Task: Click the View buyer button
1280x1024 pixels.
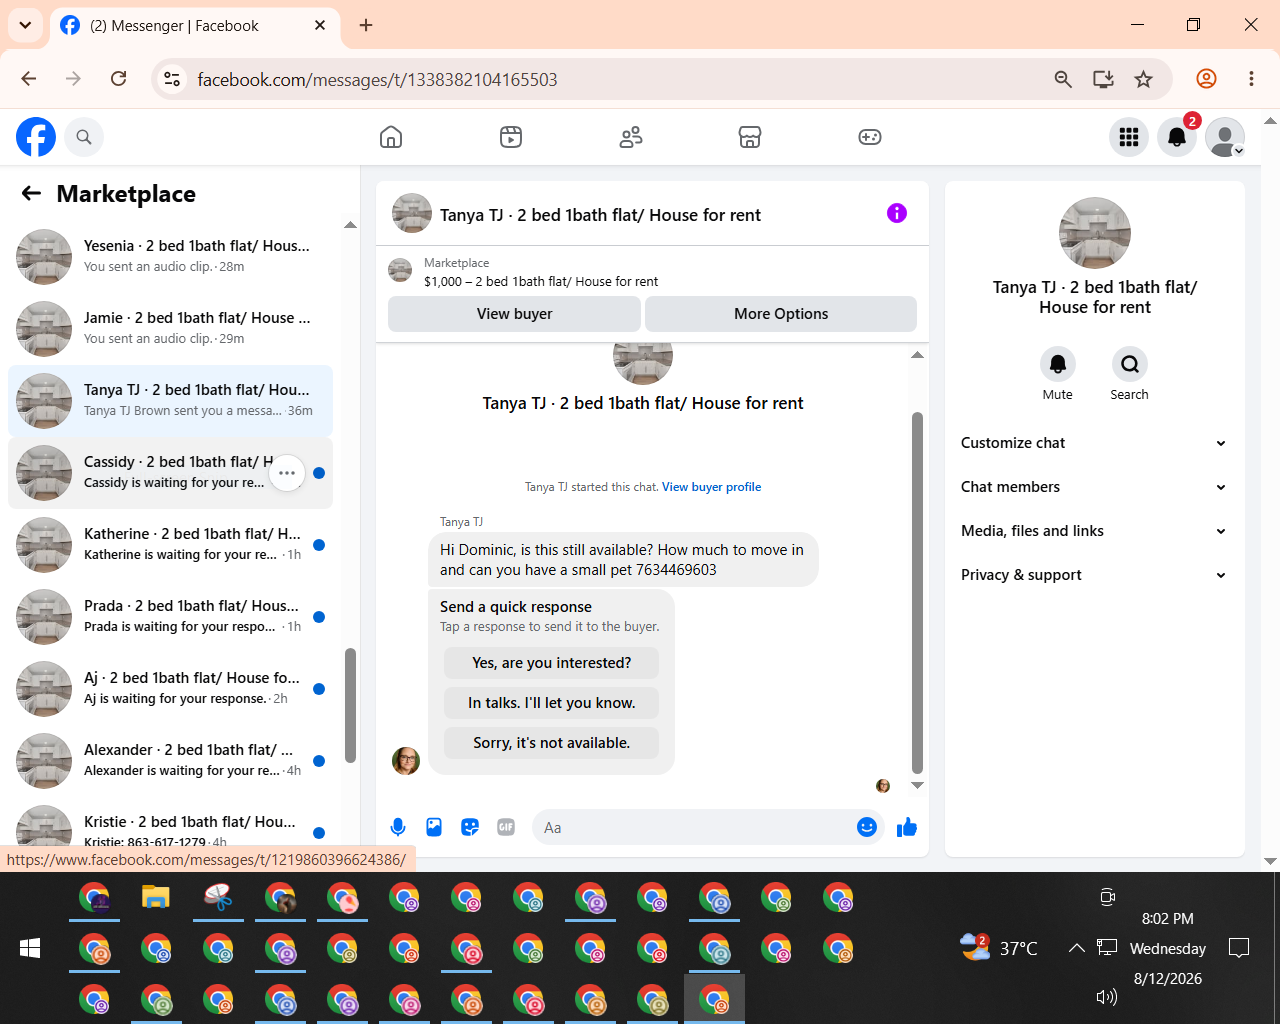Action: point(514,314)
